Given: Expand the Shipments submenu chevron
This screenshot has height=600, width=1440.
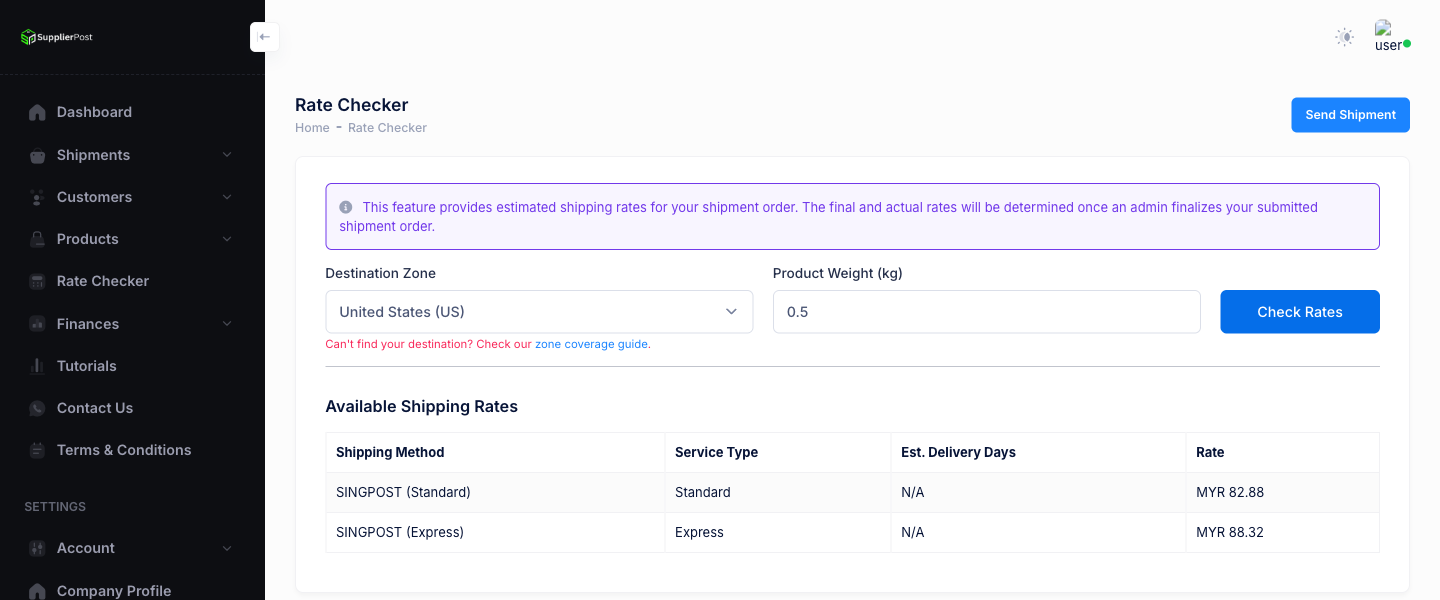Looking at the screenshot, I should point(227,155).
